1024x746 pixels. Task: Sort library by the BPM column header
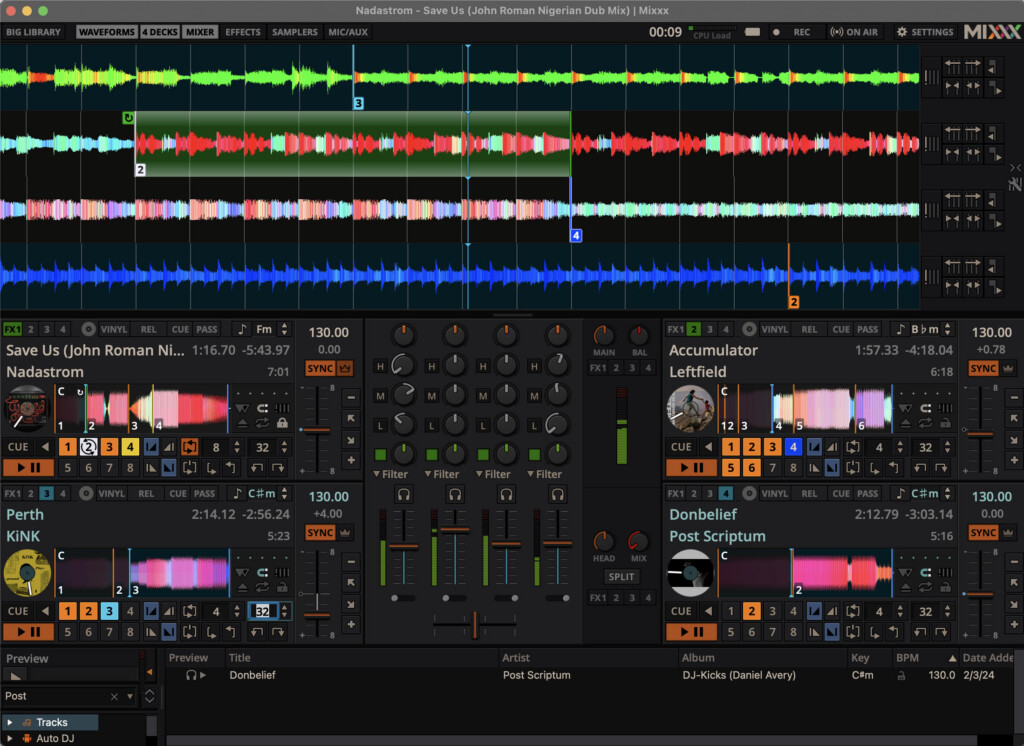[925, 658]
